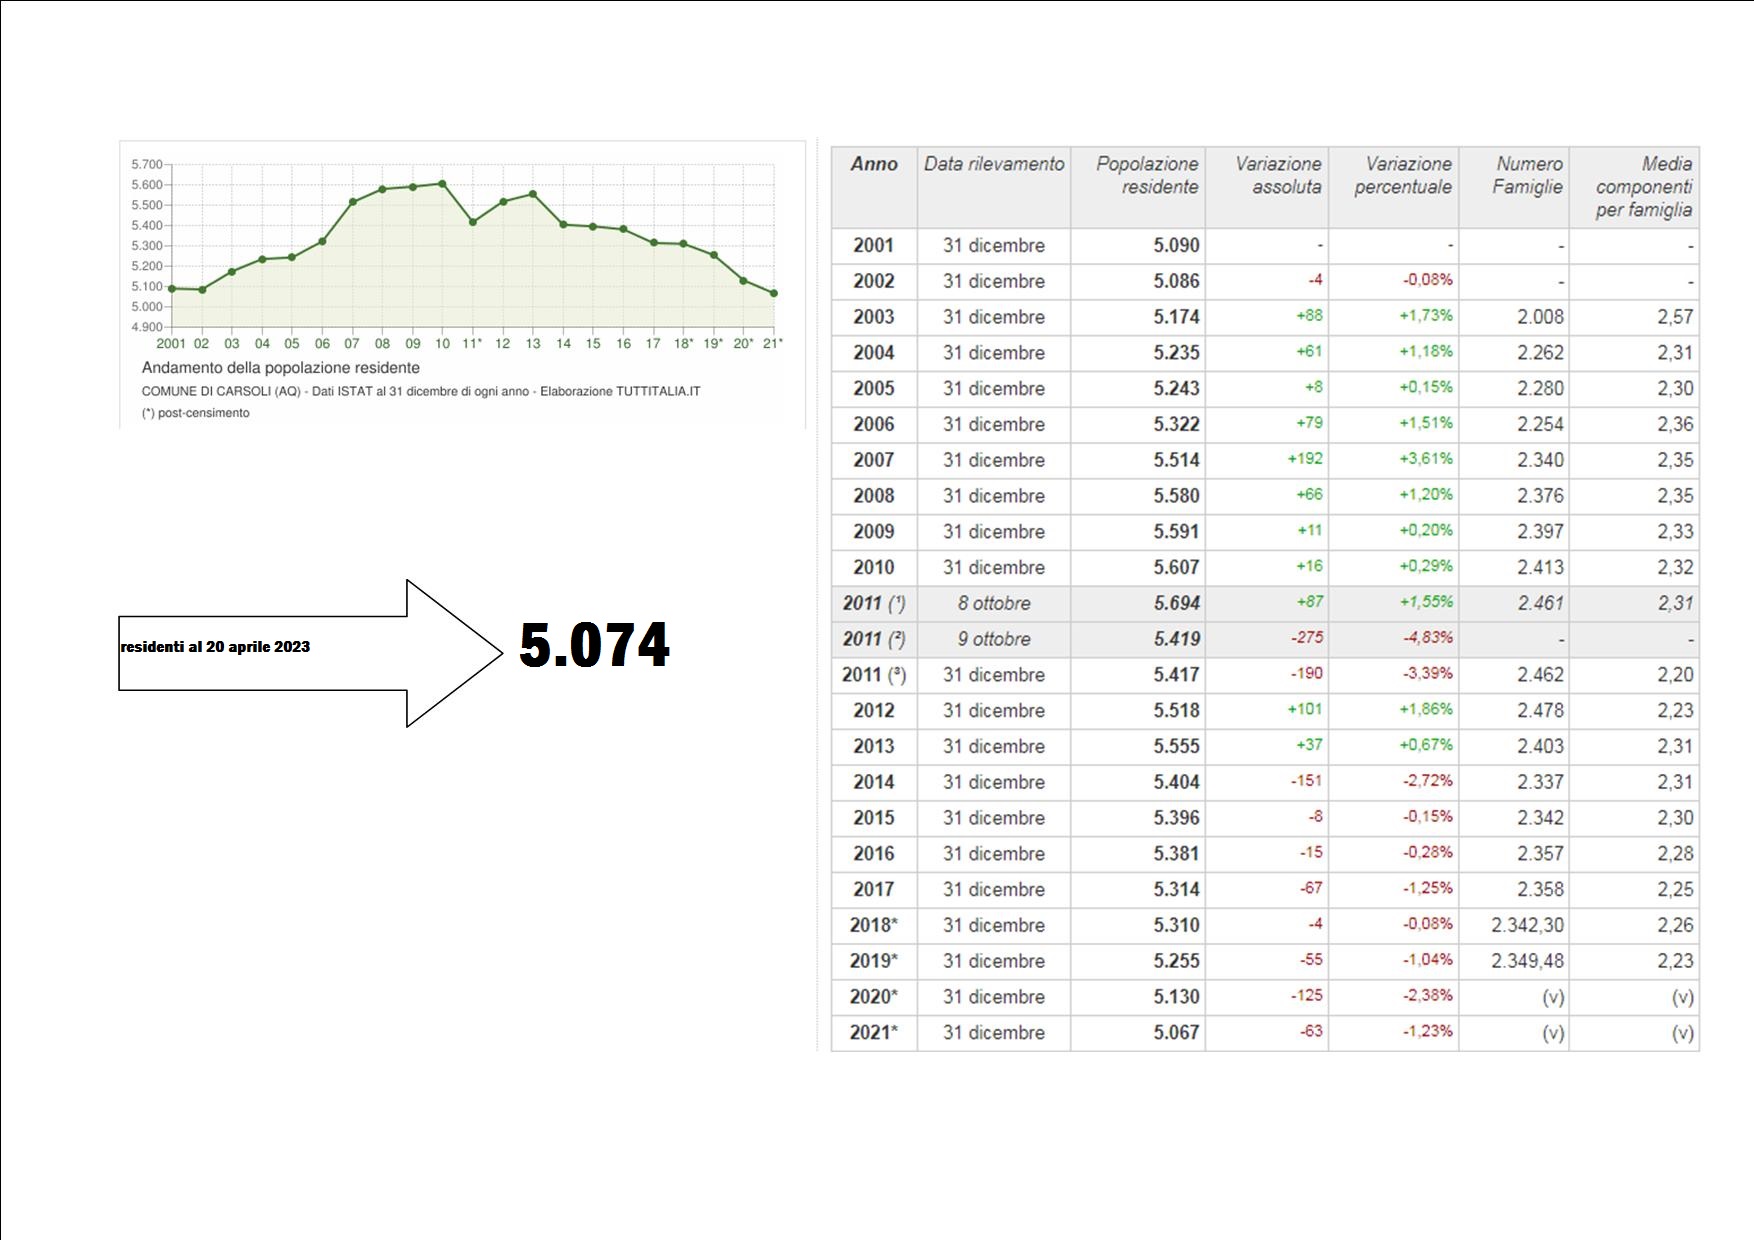Click the -4,83% percentage variation cell

click(x=1427, y=638)
